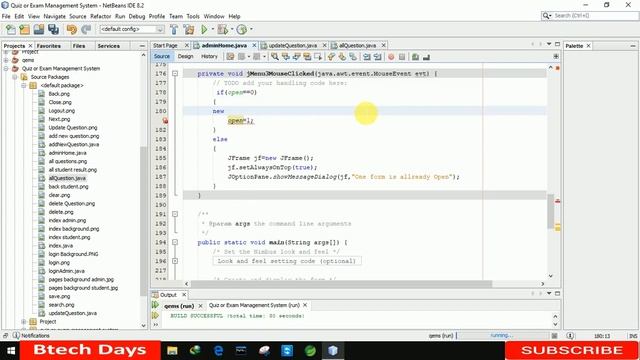Click the Shift Line Left icon

click(367, 57)
